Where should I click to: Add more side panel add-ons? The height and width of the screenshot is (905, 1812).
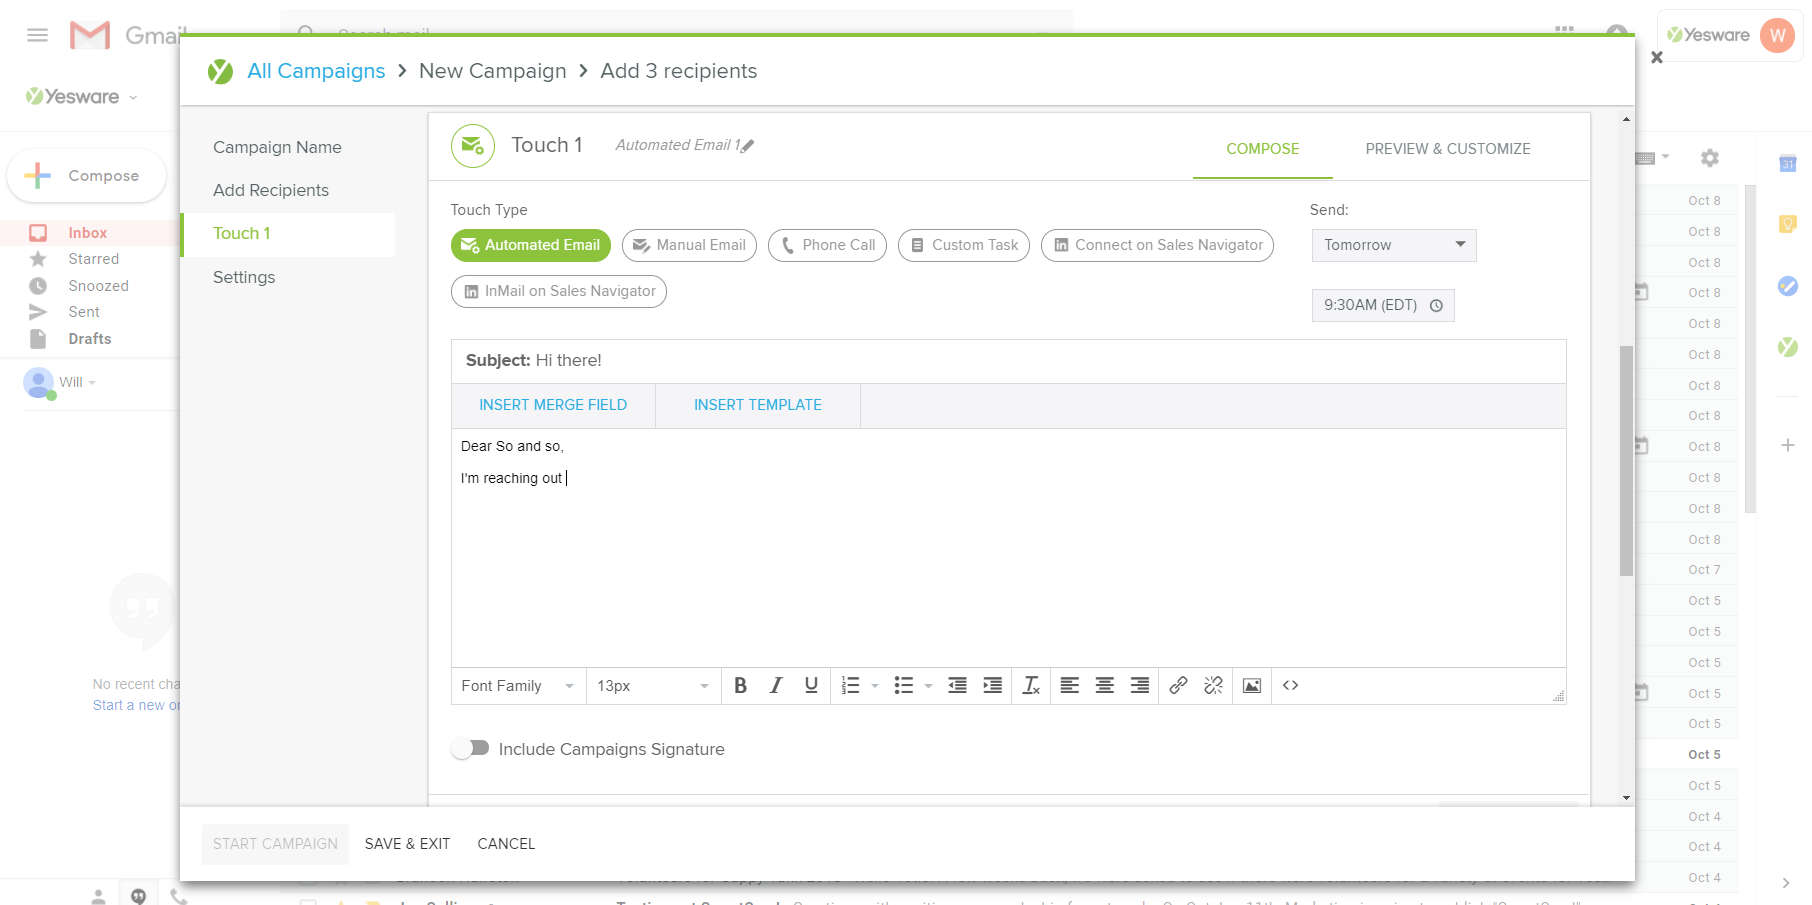click(x=1788, y=445)
